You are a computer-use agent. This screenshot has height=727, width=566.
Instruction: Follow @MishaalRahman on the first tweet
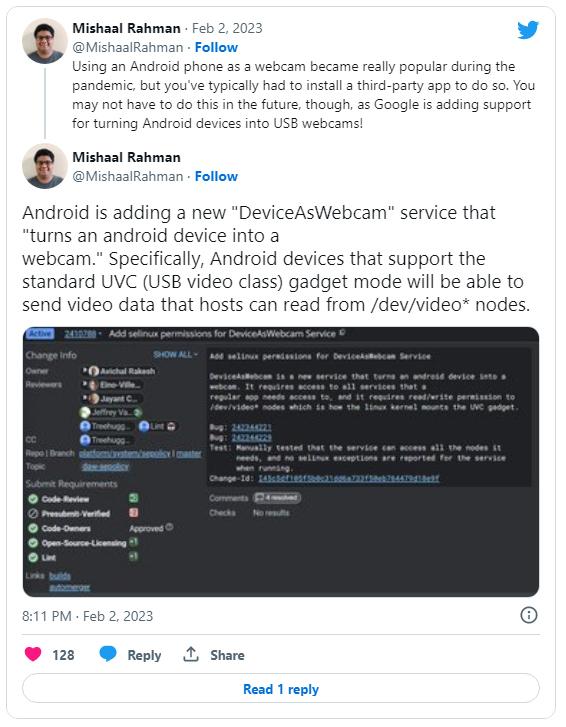(216, 47)
